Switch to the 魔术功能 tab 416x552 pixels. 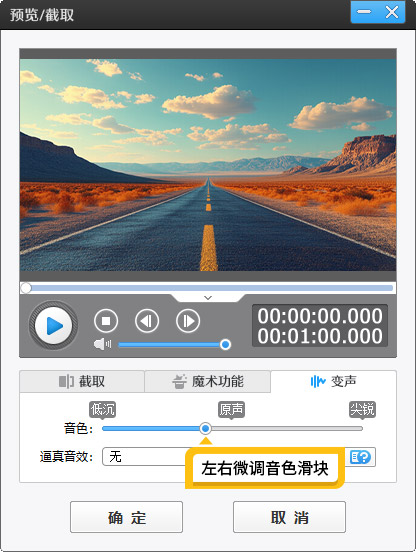pyautogui.click(x=208, y=381)
